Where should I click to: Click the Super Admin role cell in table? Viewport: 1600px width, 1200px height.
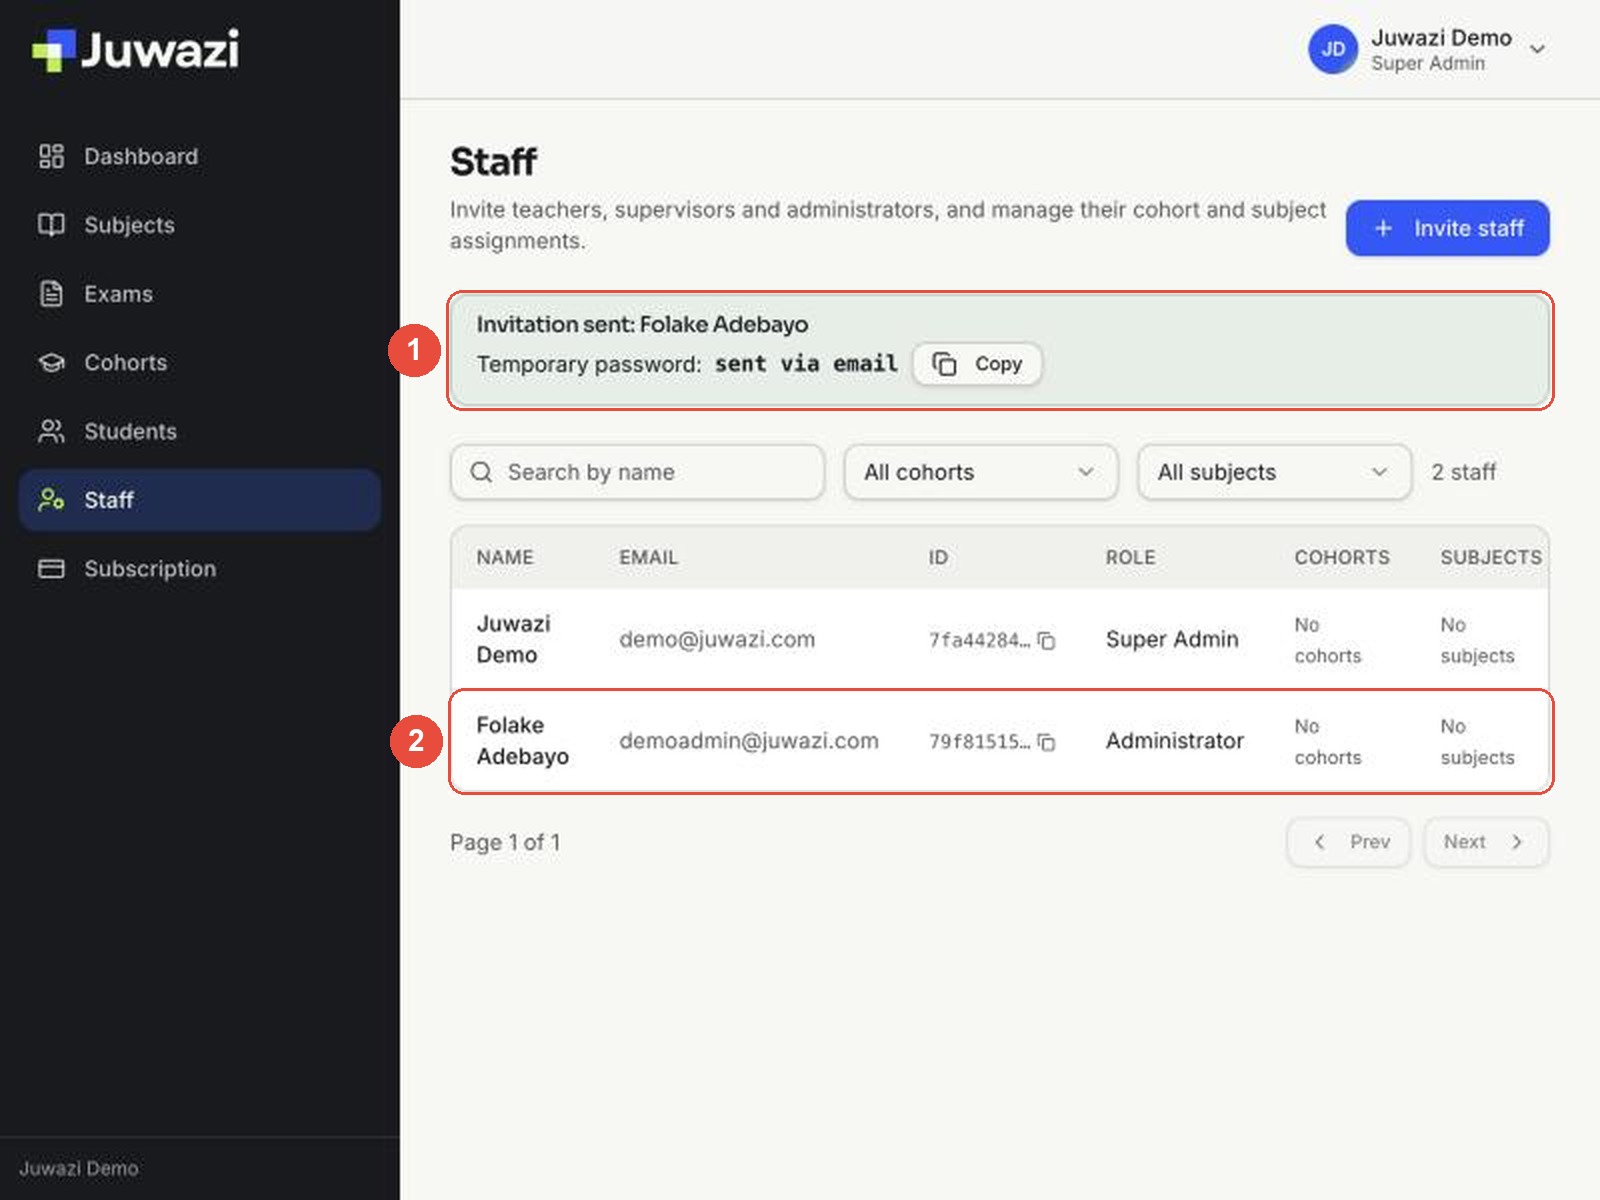pos(1172,639)
